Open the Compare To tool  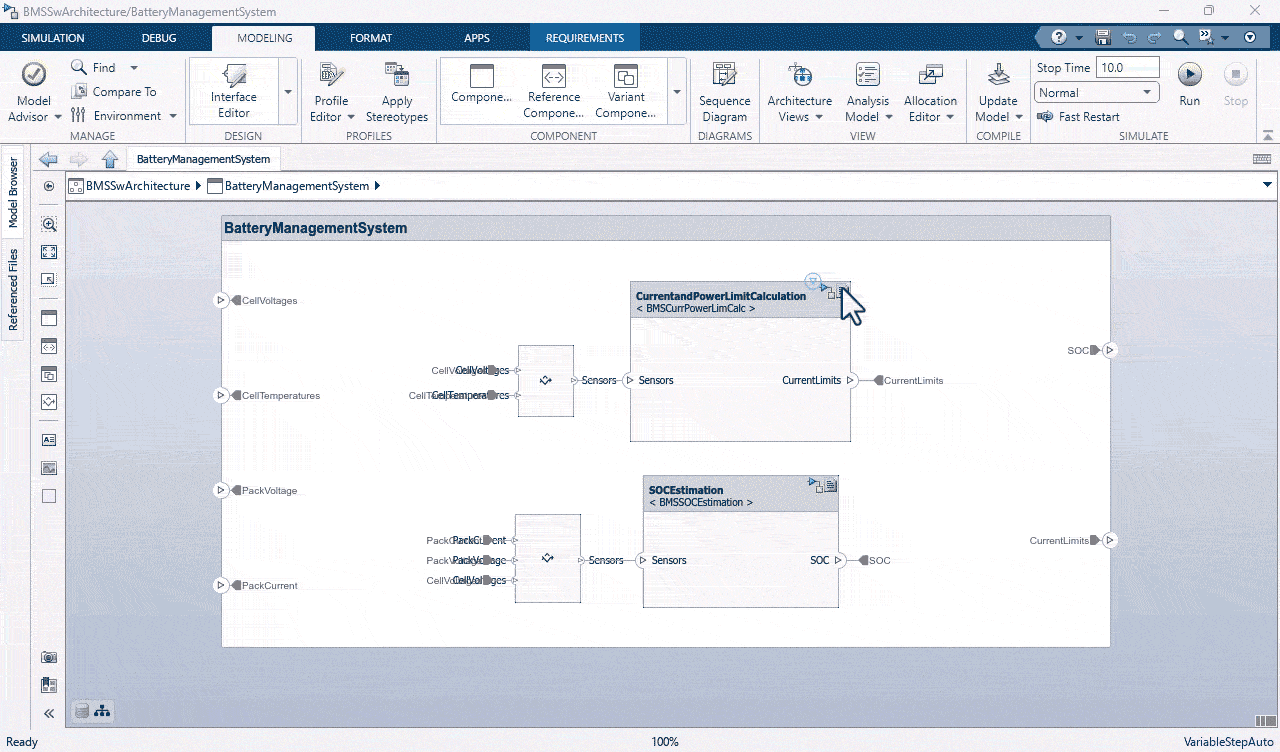pos(113,92)
